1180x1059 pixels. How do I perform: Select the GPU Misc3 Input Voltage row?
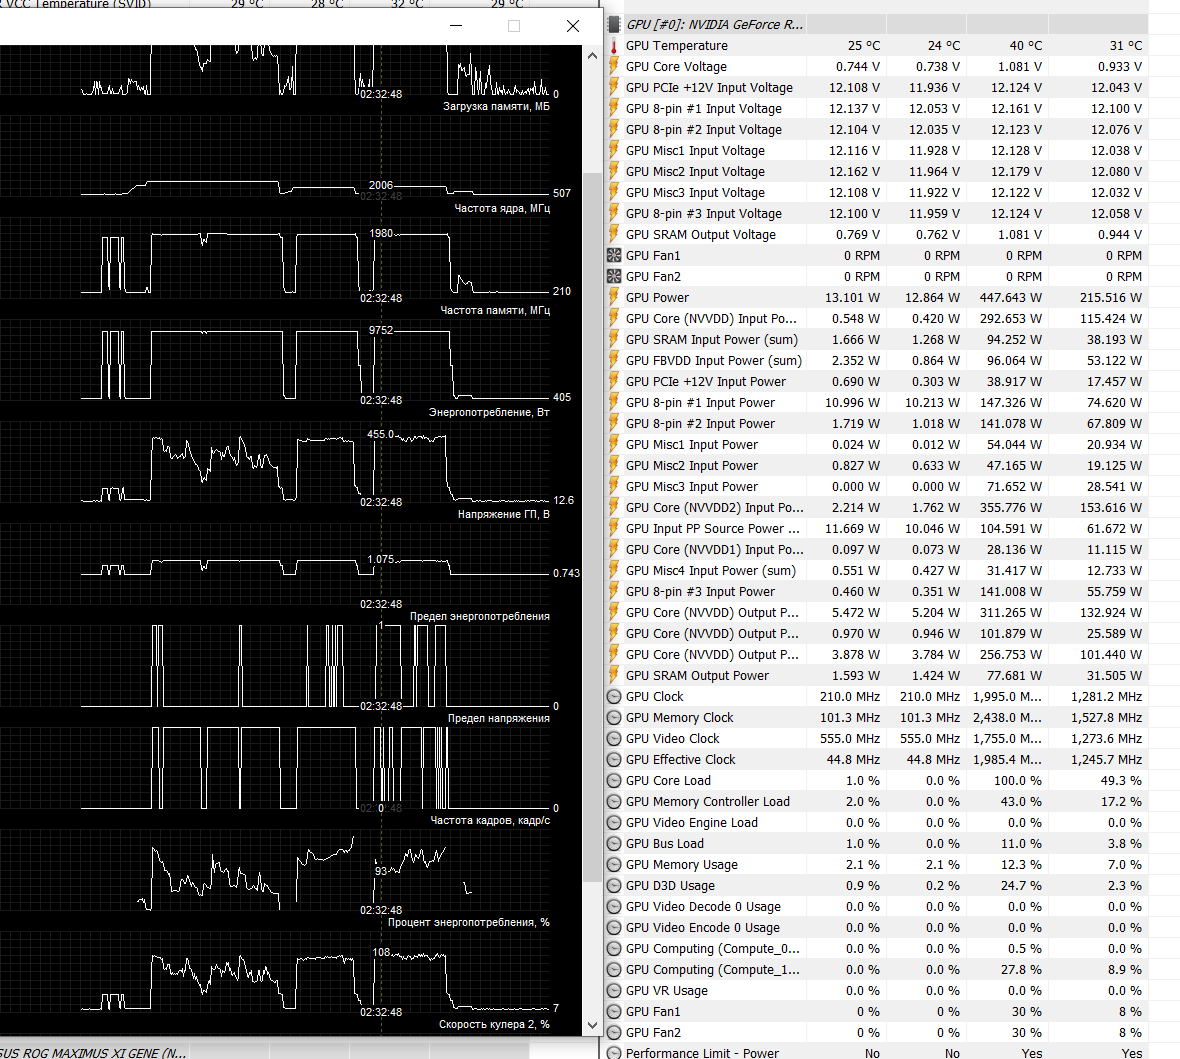point(875,193)
